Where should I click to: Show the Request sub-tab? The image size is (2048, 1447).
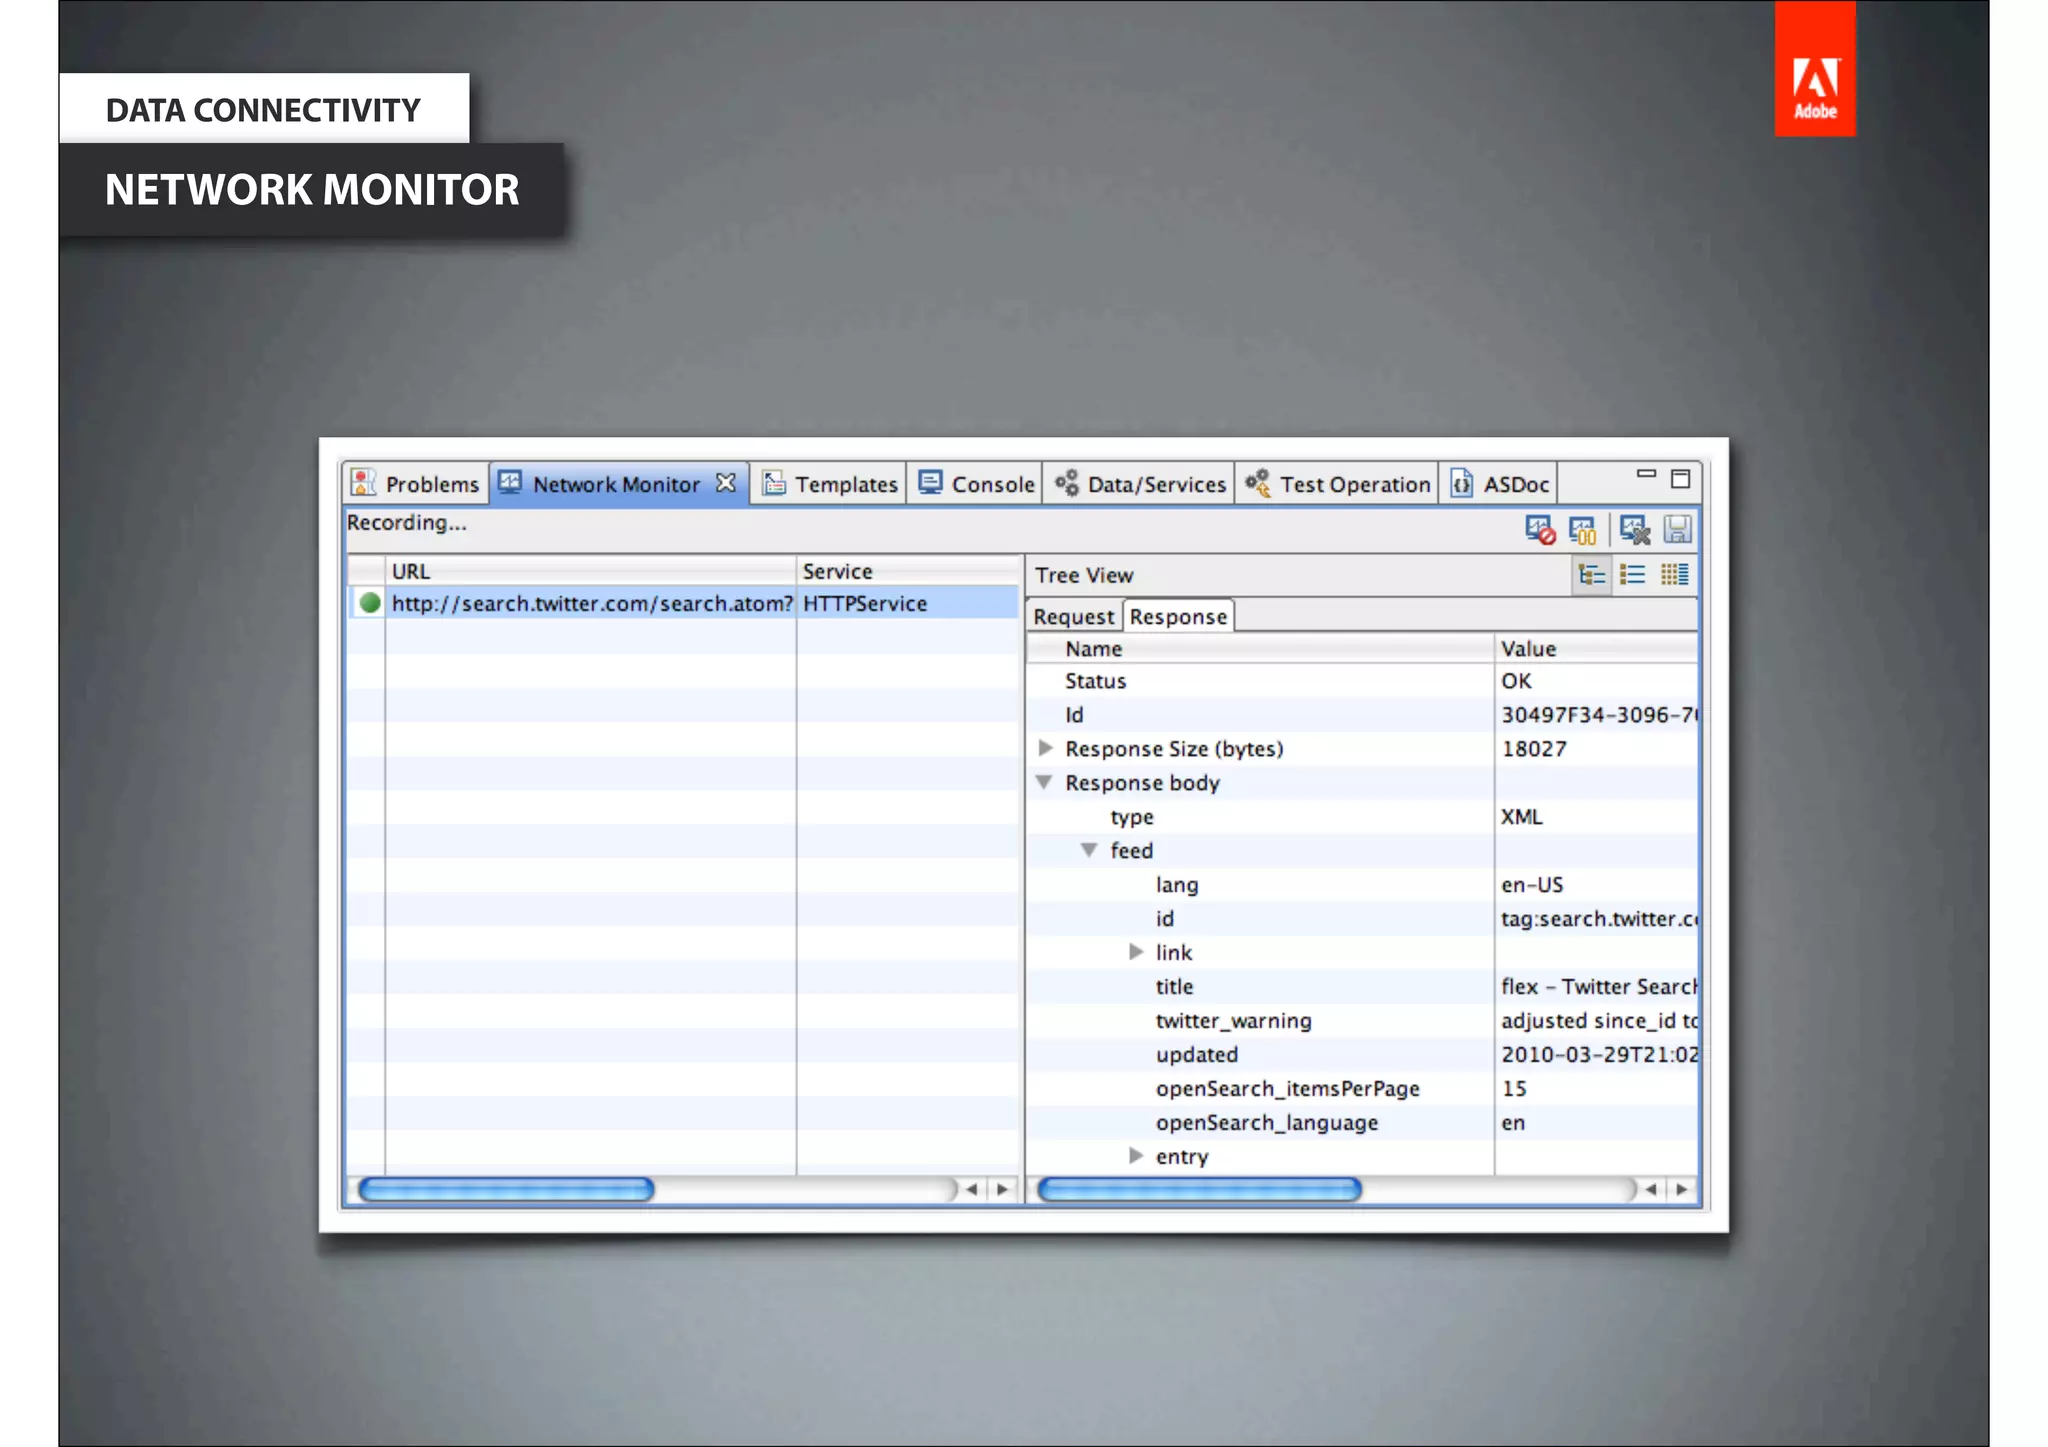[1073, 617]
